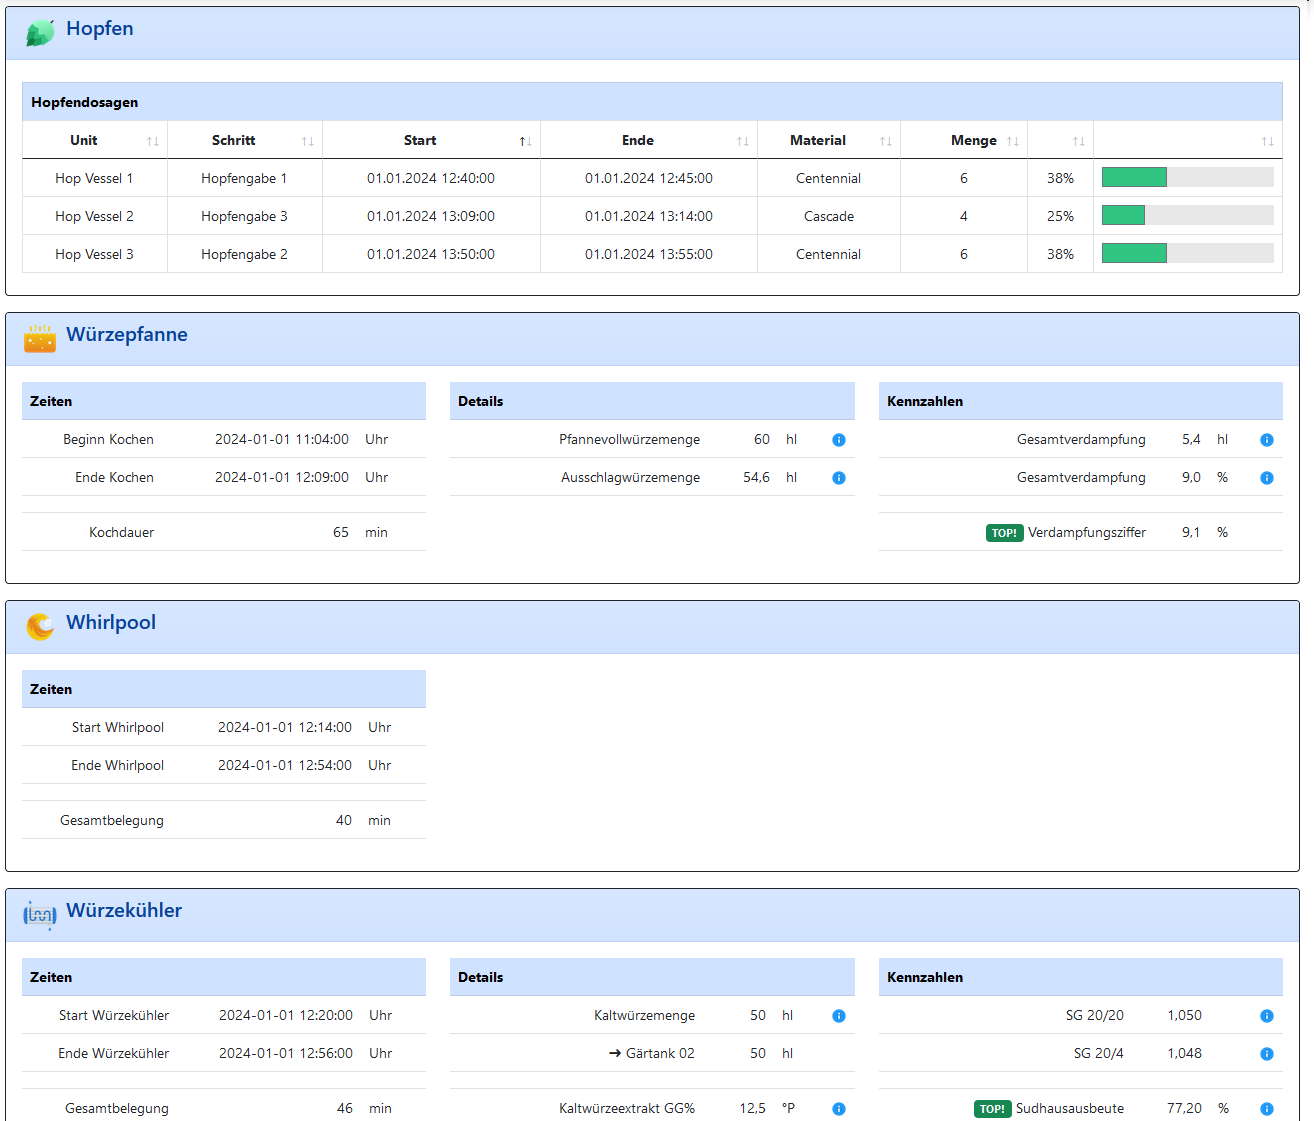Click the info icon next to SG 20/20
Image resolution: width=1314 pixels, height=1121 pixels.
coord(1267,1016)
